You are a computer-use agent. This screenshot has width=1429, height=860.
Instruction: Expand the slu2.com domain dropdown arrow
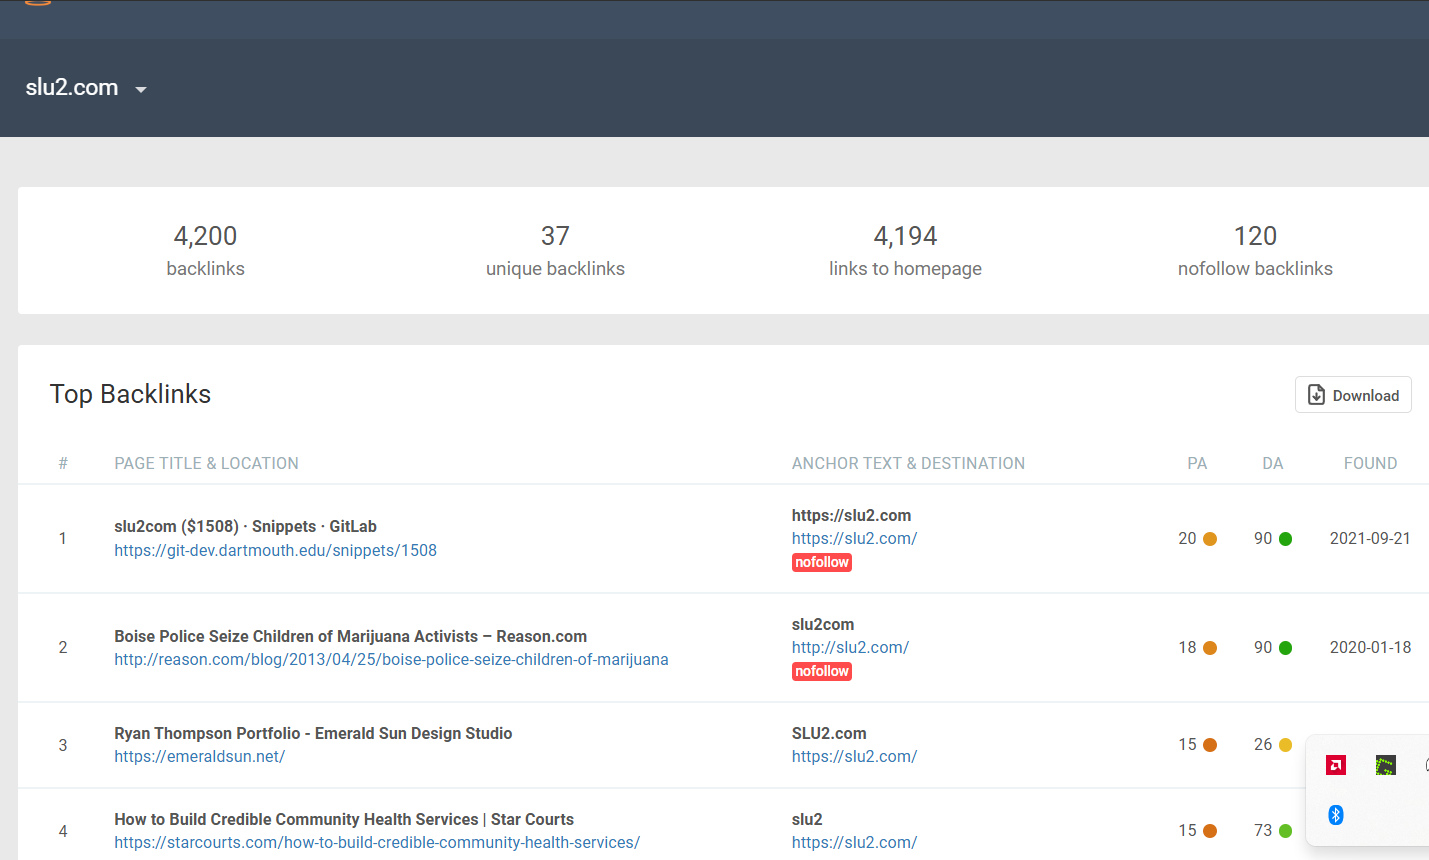(x=141, y=90)
